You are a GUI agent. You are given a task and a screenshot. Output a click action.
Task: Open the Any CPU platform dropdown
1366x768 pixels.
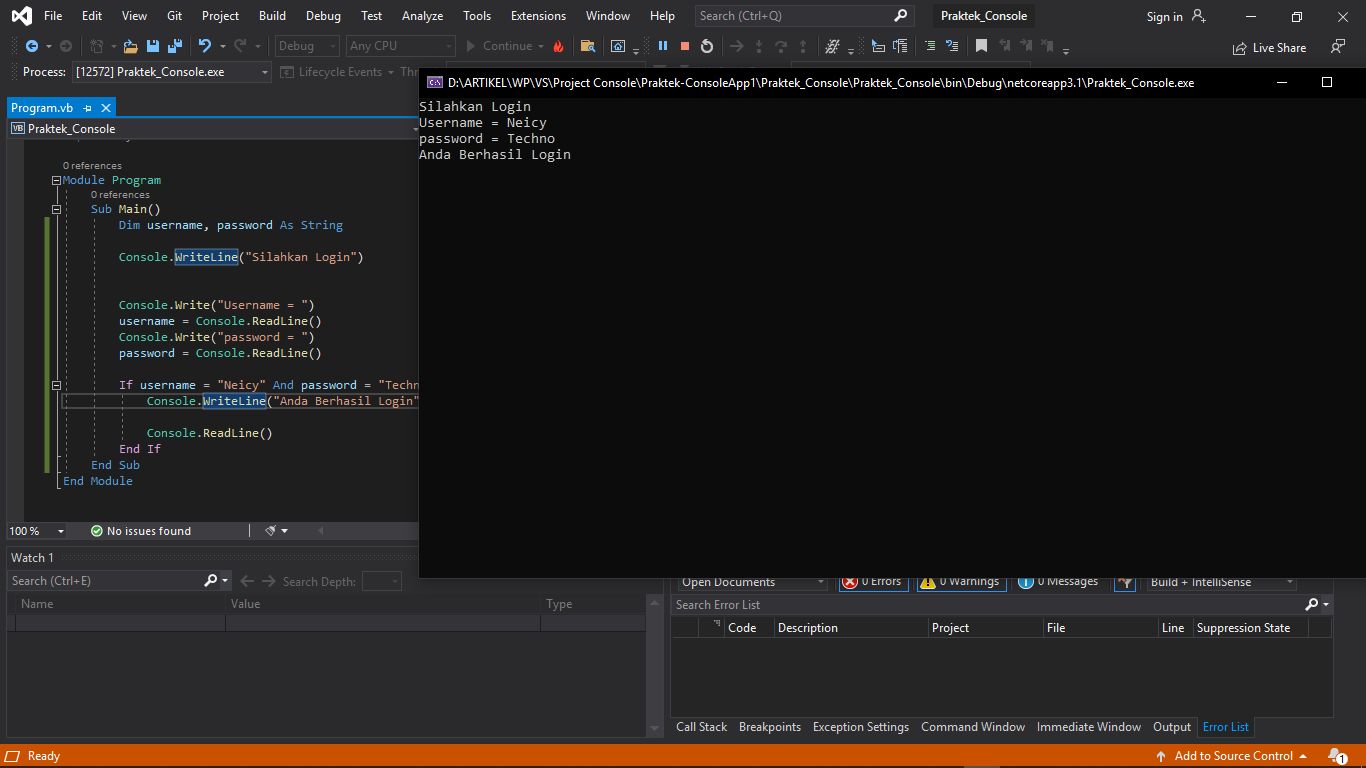pyautogui.click(x=400, y=46)
